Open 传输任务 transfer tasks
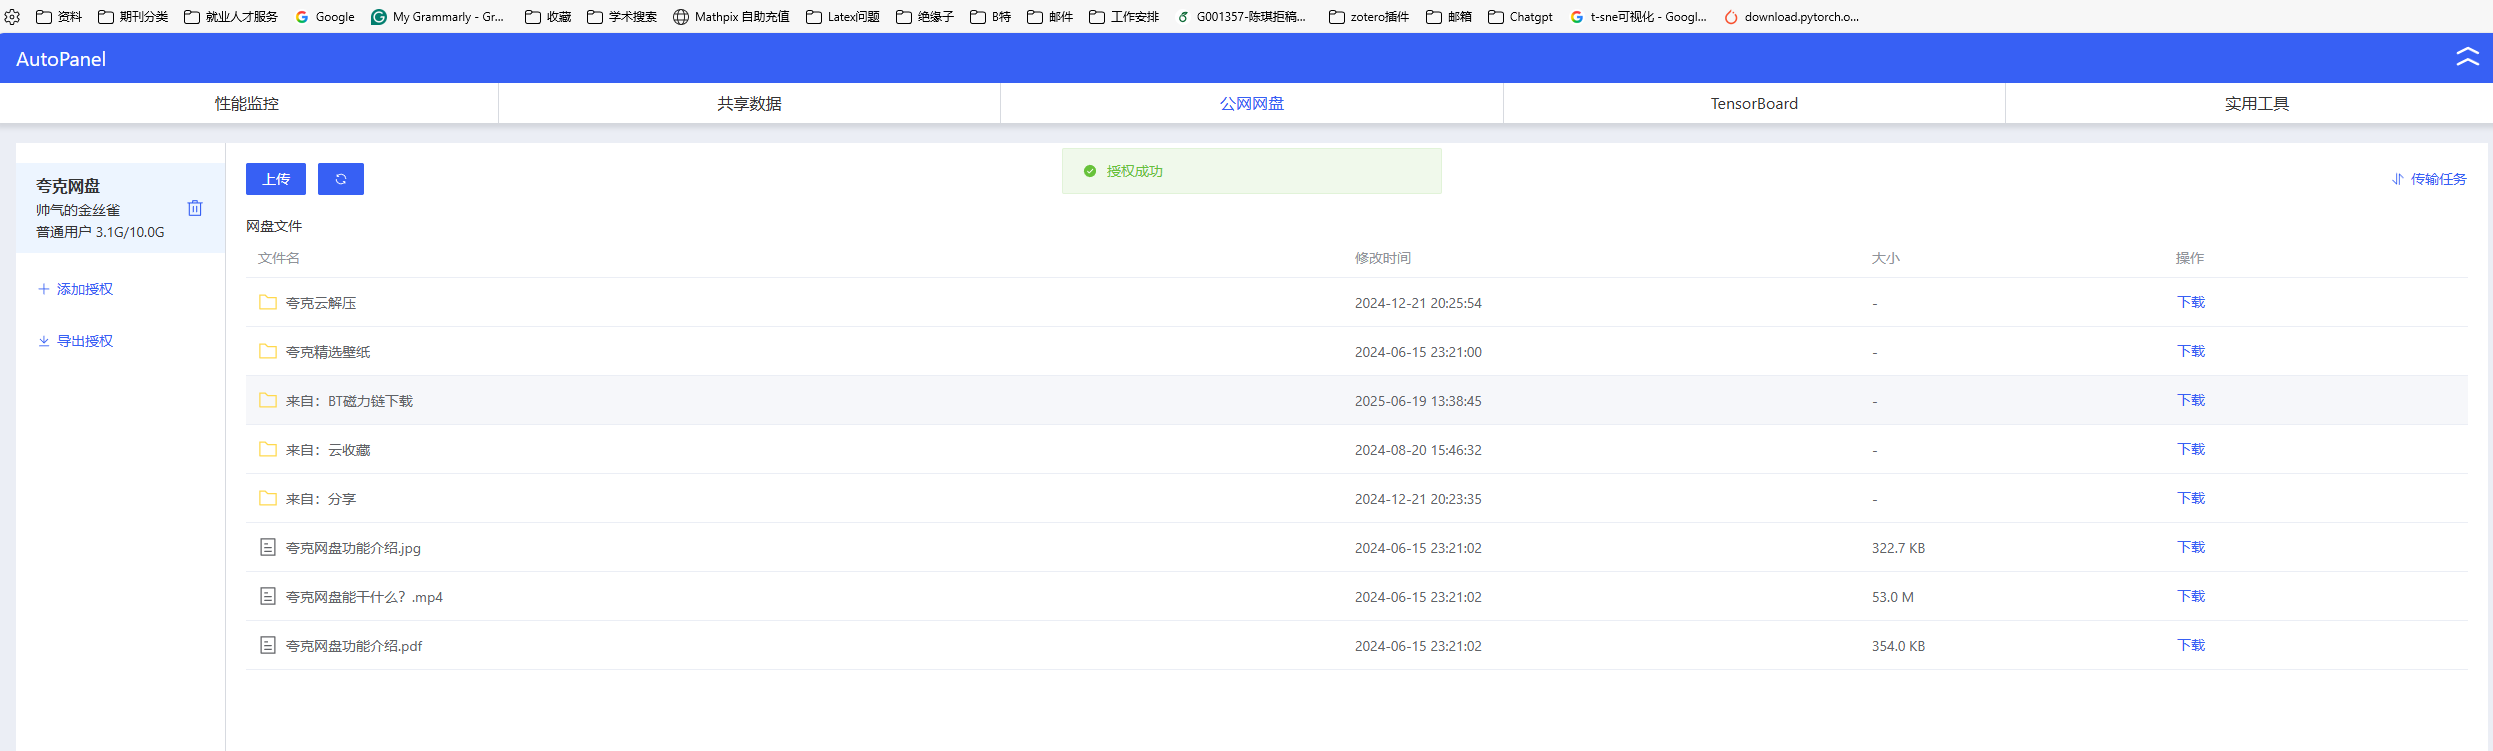Viewport: 2493px width, 751px height. (2428, 179)
